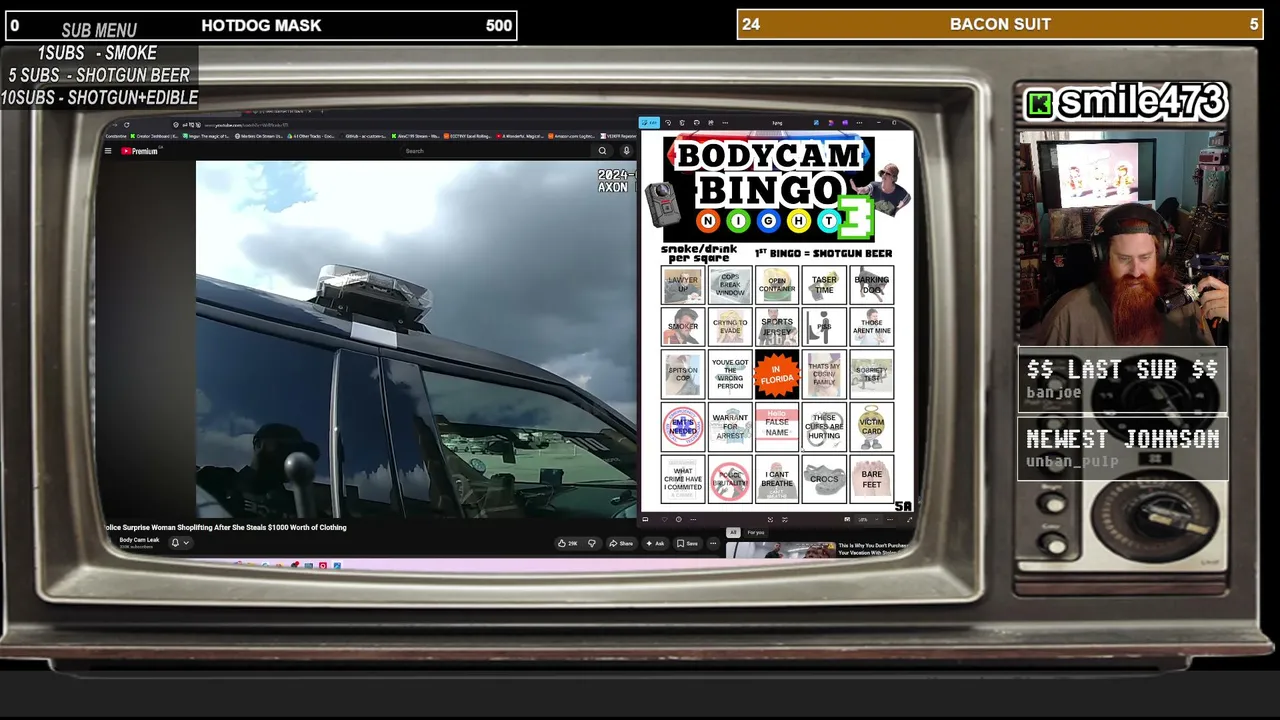
Task: Click the filmstrip icon at Photos bottom left
Action: point(645,520)
